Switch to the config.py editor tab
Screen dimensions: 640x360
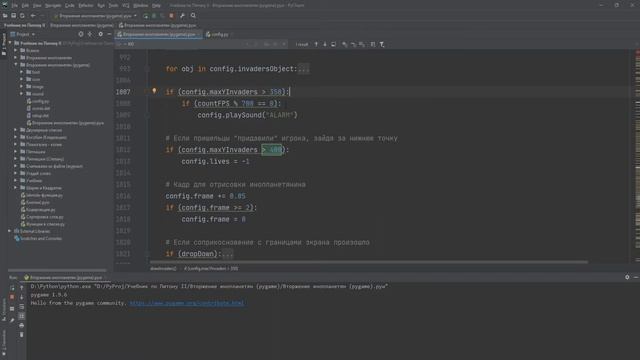pos(217,35)
